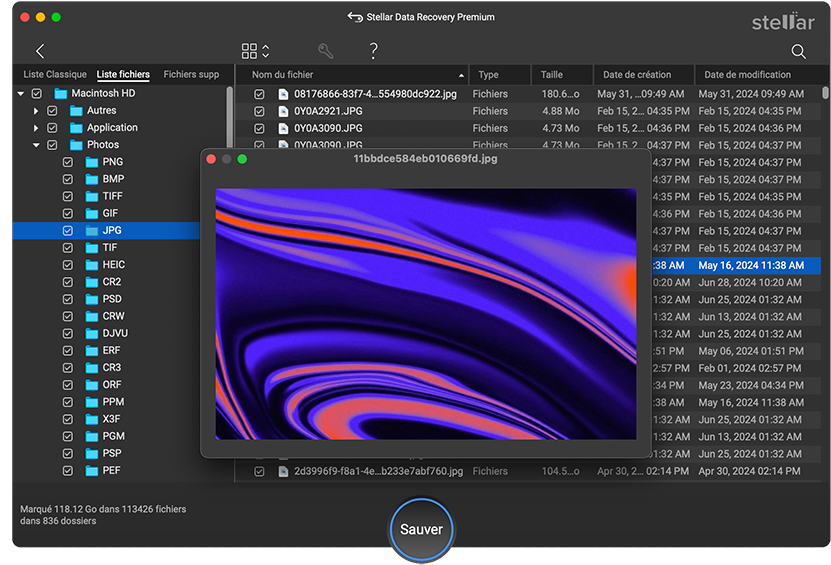Viewport: 831px width, 565px height.
Task: Go back using the back arrow
Action: 40,51
